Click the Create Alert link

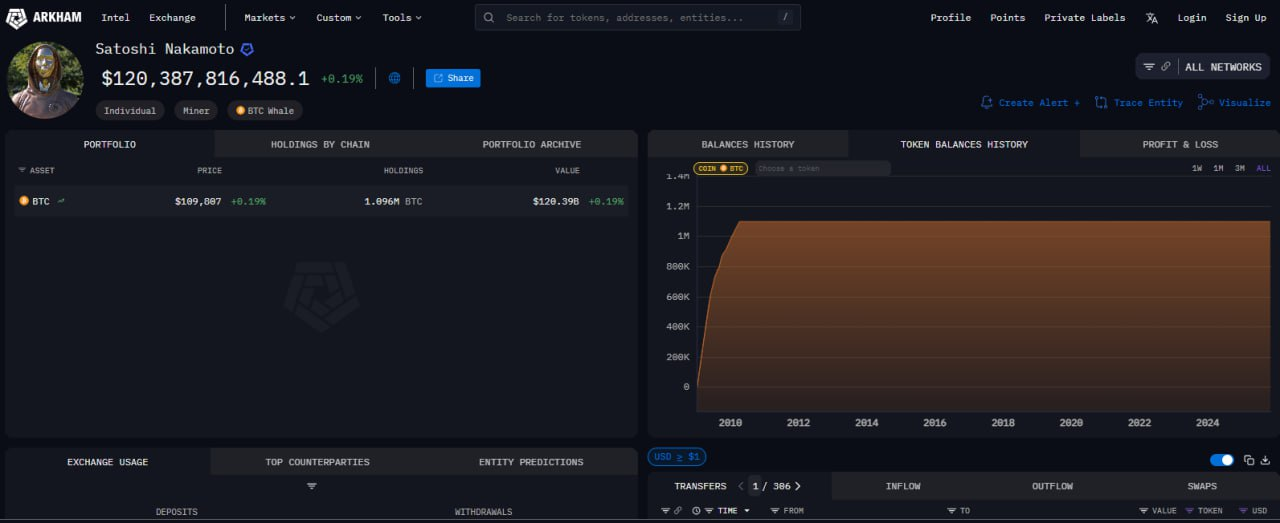click(x=1031, y=103)
